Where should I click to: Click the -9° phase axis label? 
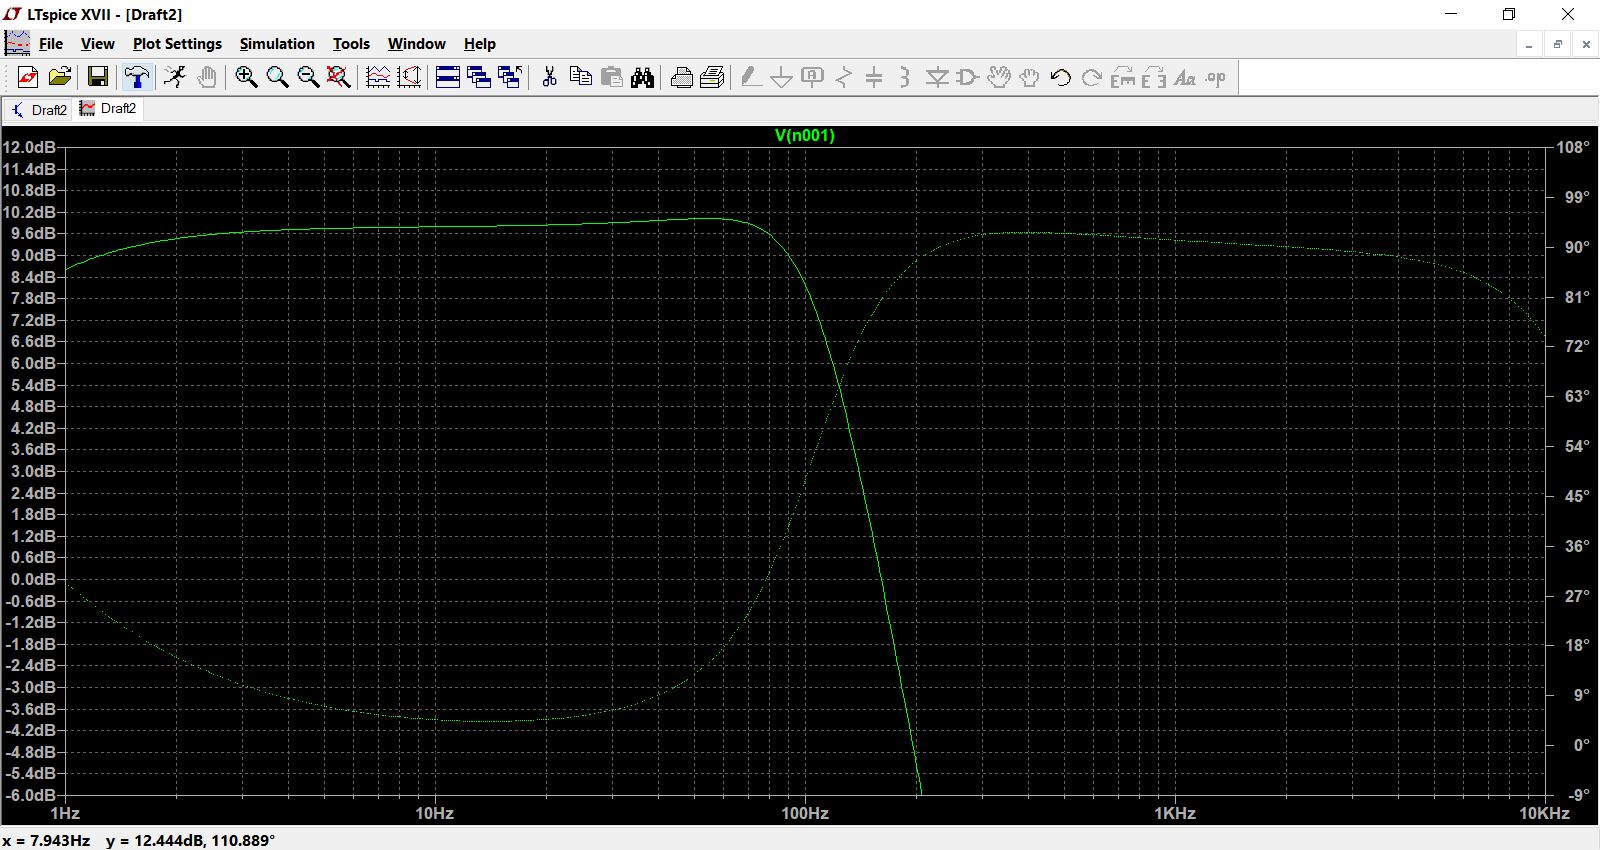pyautogui.click(x=1579, y=795)
